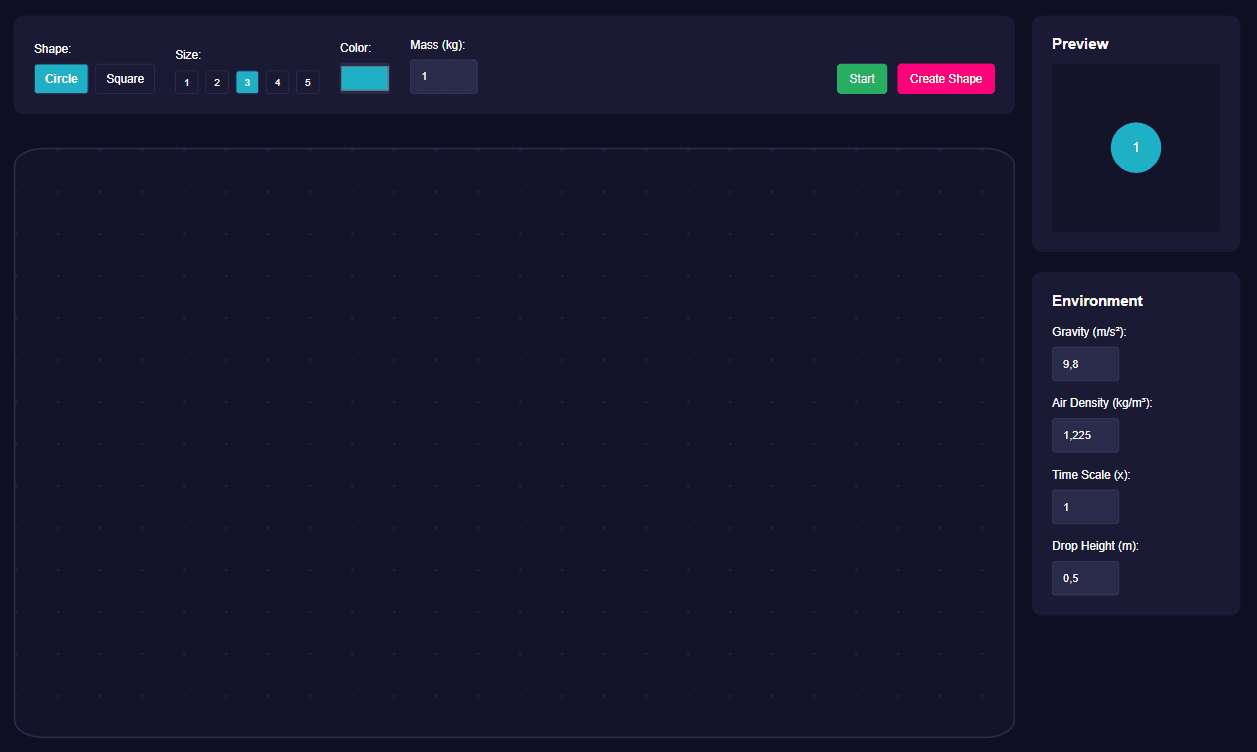The height and width of the screenshot is (752, 1257).
Task: Click the pink Create Shape button
Action: click(x=945, y=78)
